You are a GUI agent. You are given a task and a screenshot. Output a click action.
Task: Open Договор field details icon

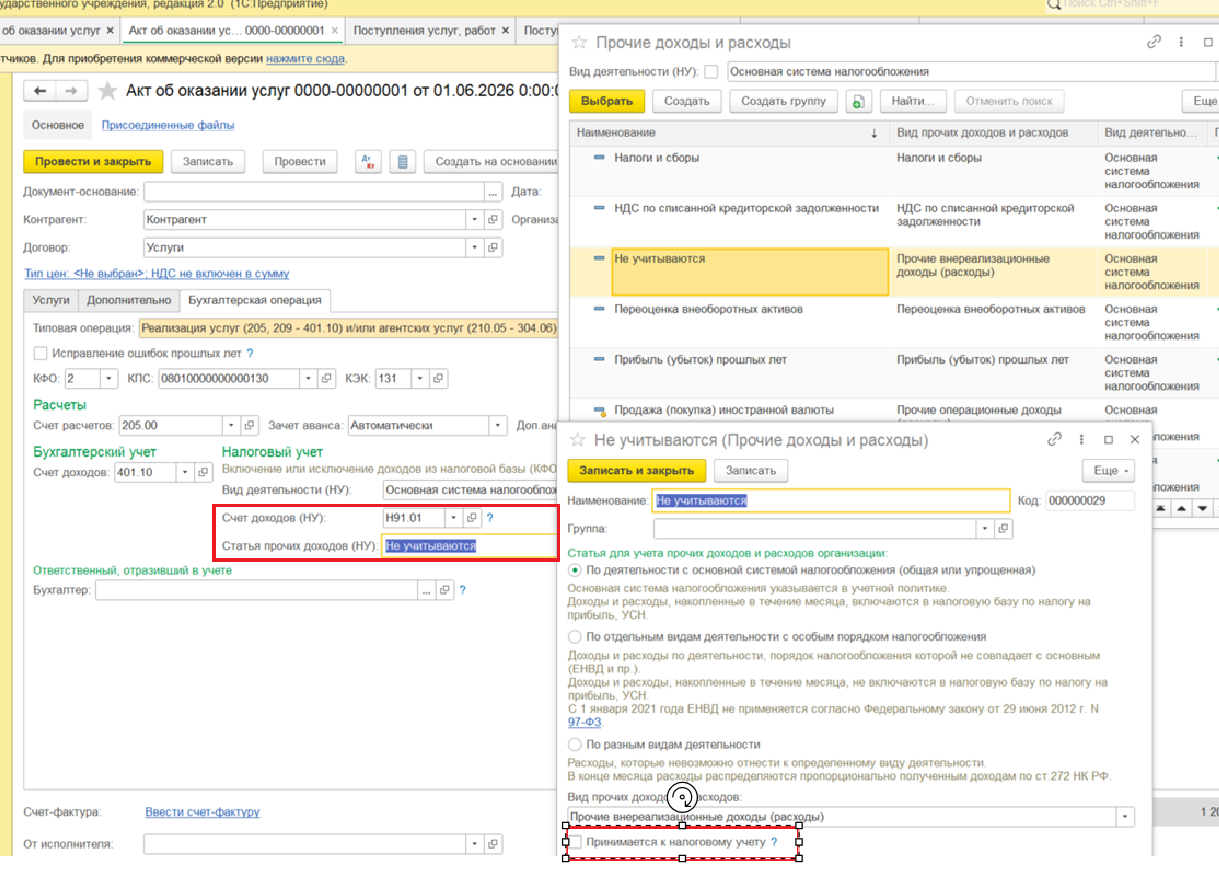click(x=492, y=247)
